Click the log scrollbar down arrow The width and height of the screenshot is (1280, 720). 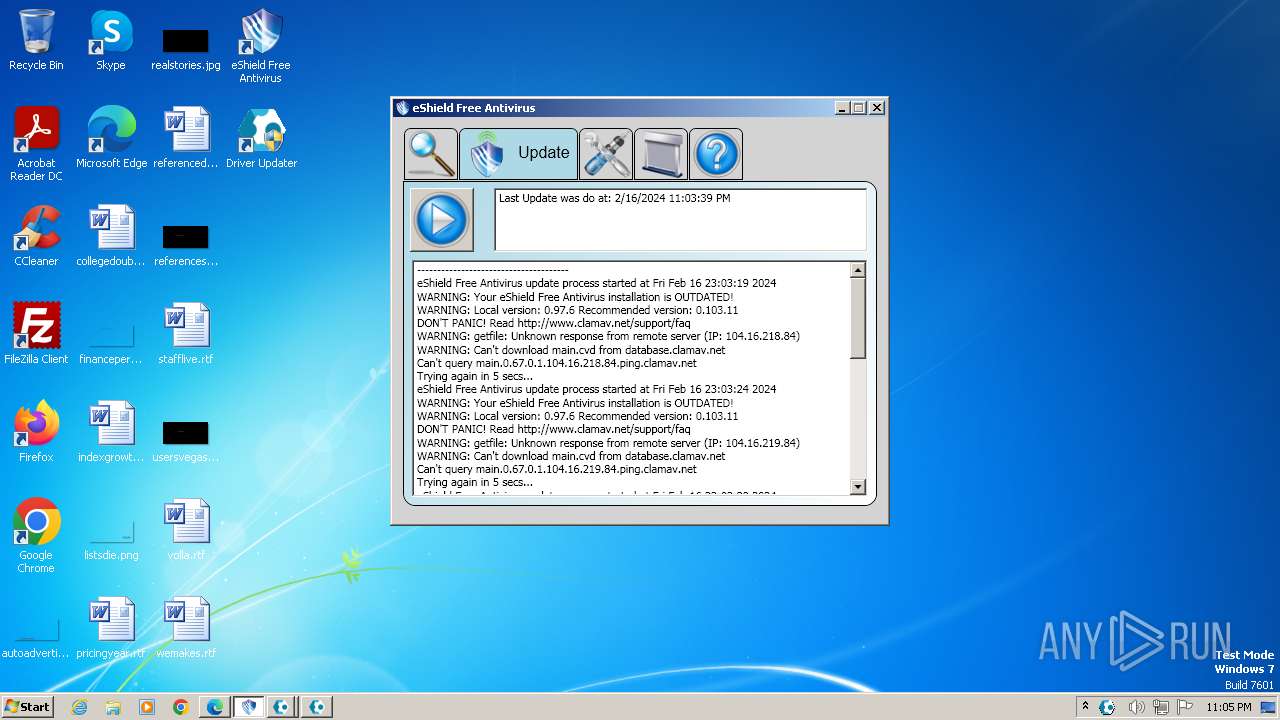(857, 487)
